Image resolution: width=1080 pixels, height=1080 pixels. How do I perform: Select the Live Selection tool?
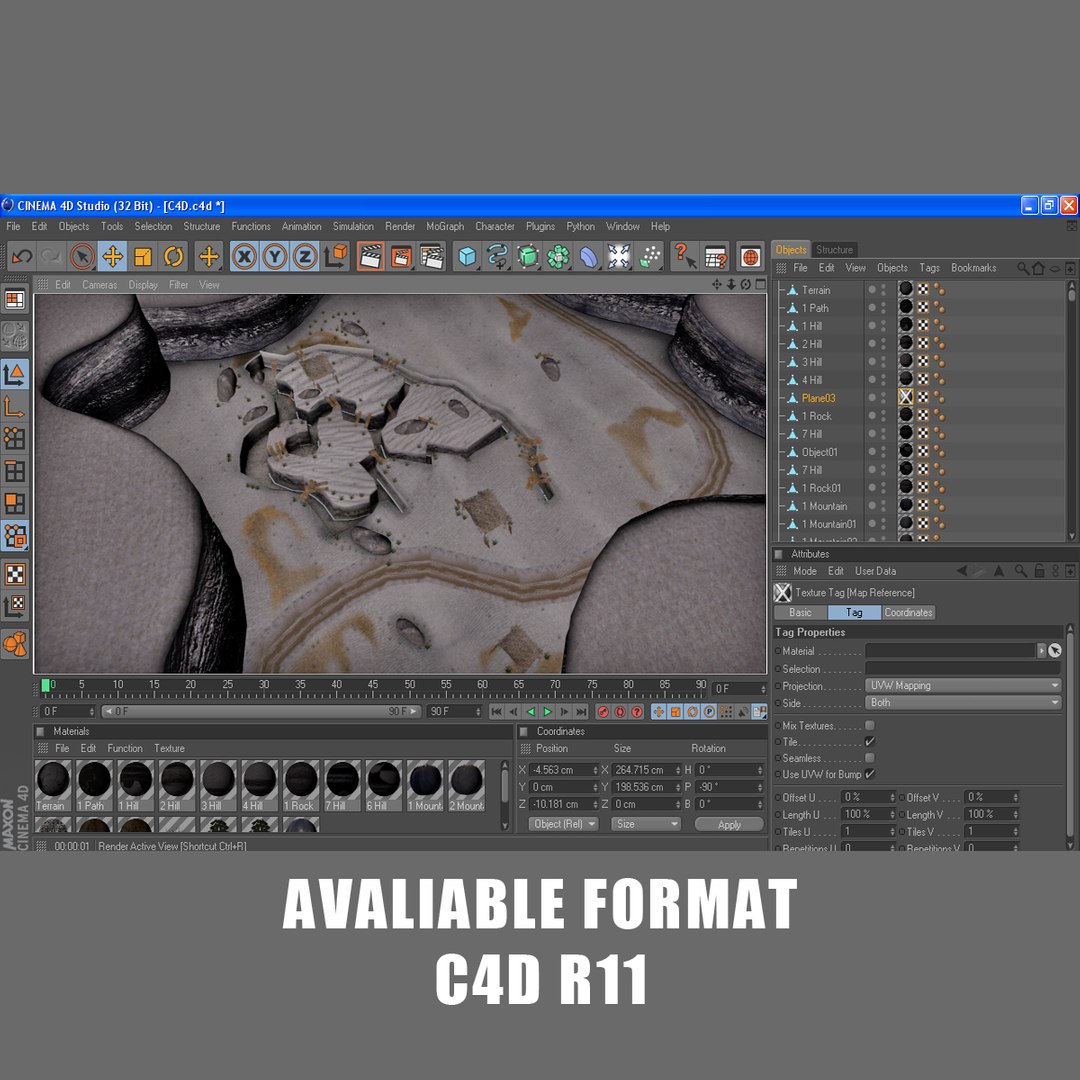(82, 257)
